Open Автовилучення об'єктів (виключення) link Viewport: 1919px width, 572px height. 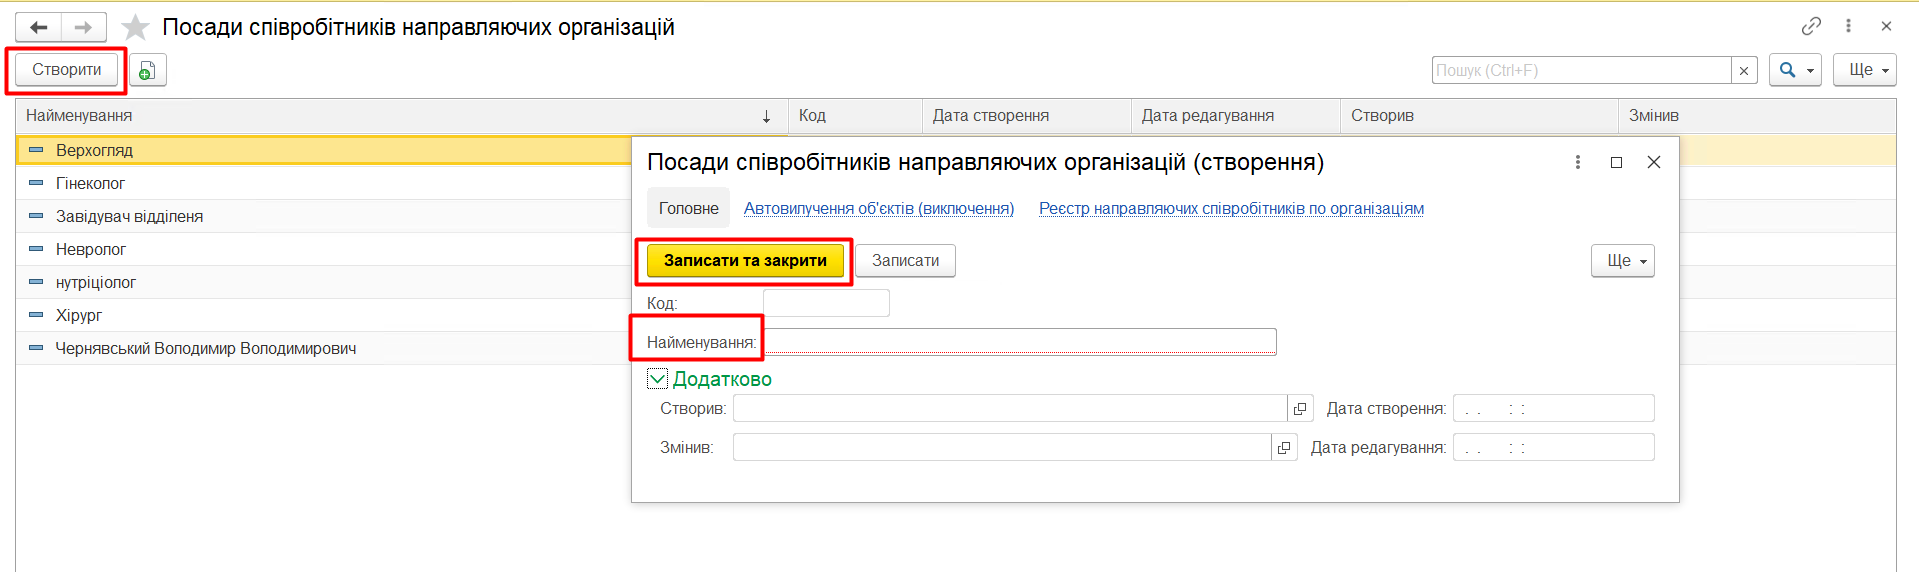coord(878,208)
